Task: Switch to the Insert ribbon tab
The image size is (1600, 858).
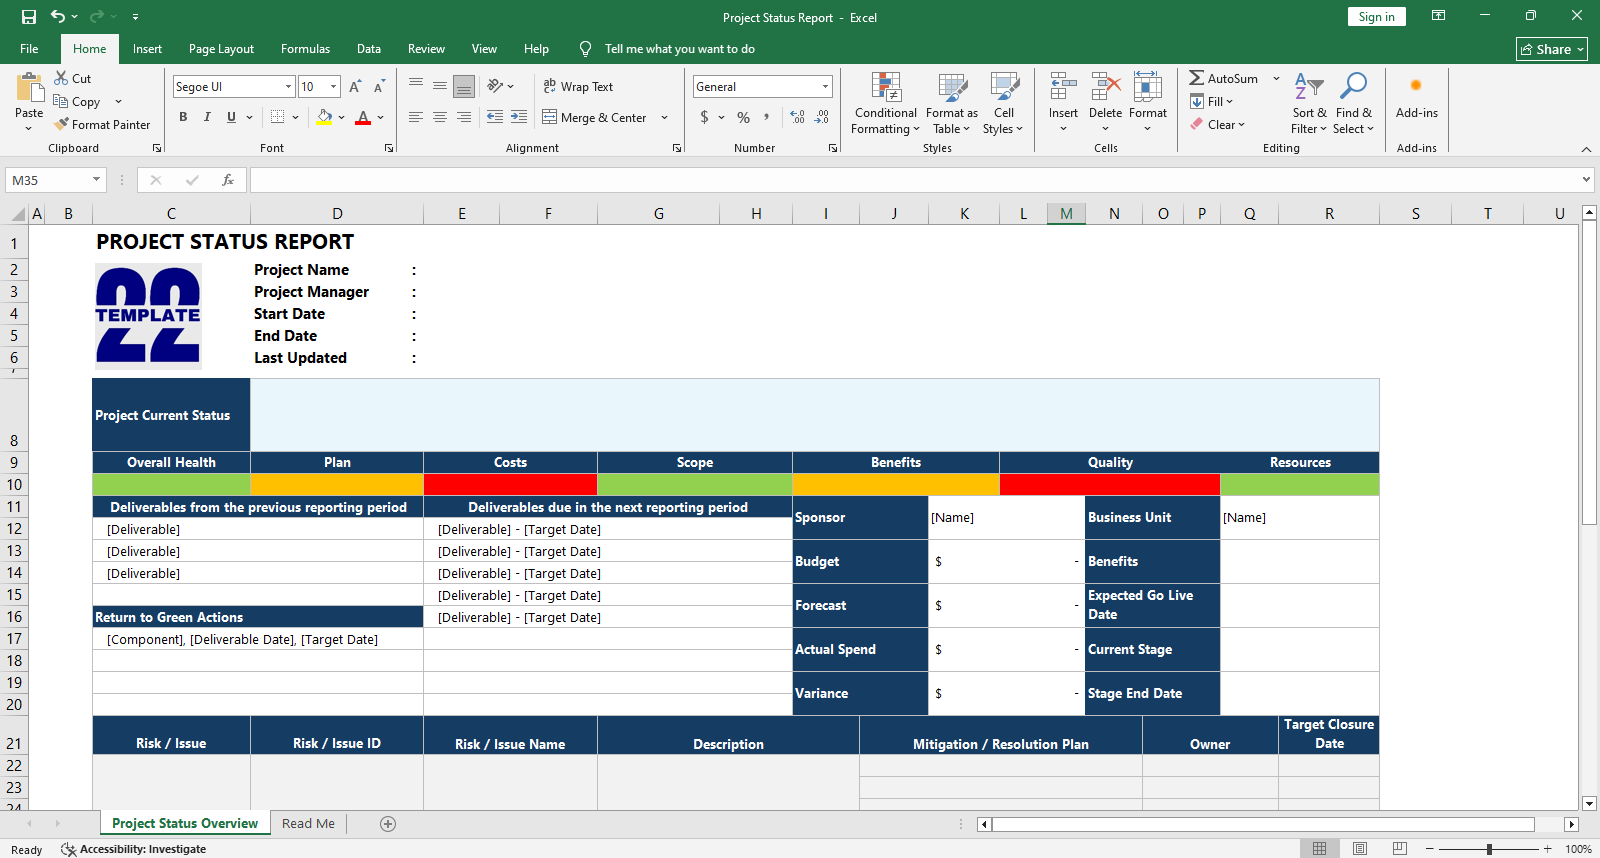Action: 147,49
